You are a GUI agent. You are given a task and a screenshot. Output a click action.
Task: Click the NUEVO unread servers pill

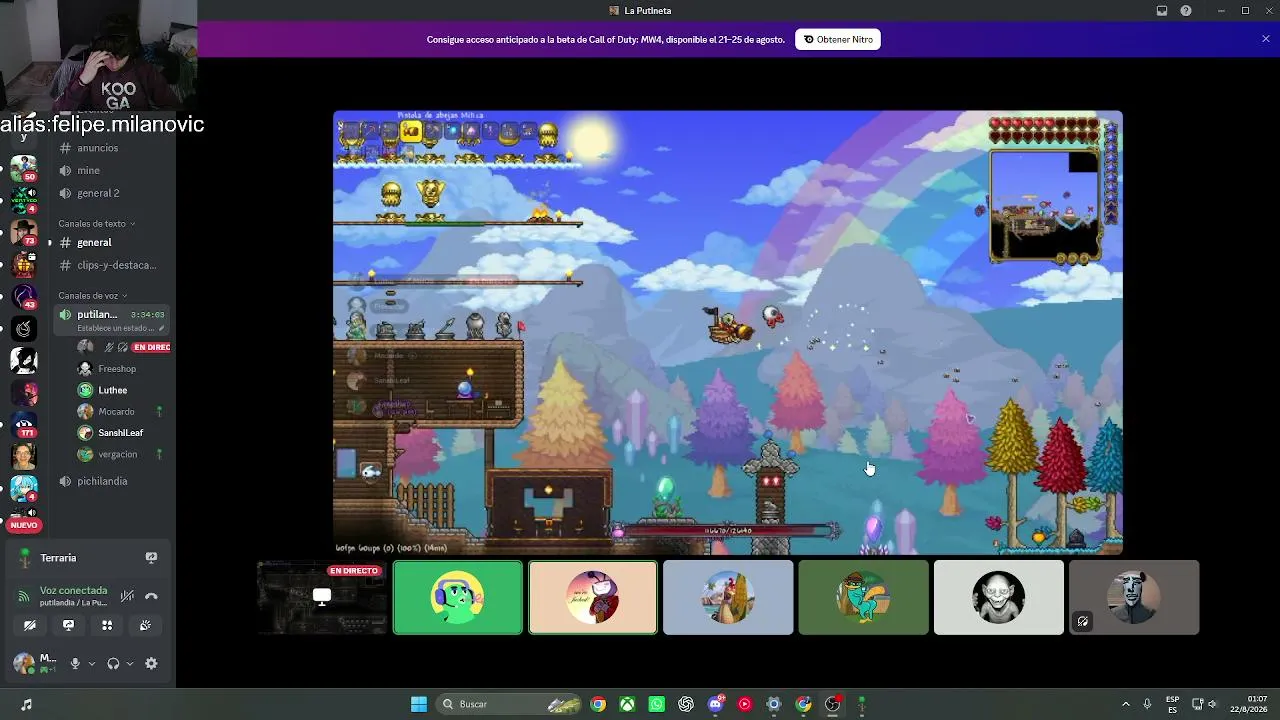[24, 525]
